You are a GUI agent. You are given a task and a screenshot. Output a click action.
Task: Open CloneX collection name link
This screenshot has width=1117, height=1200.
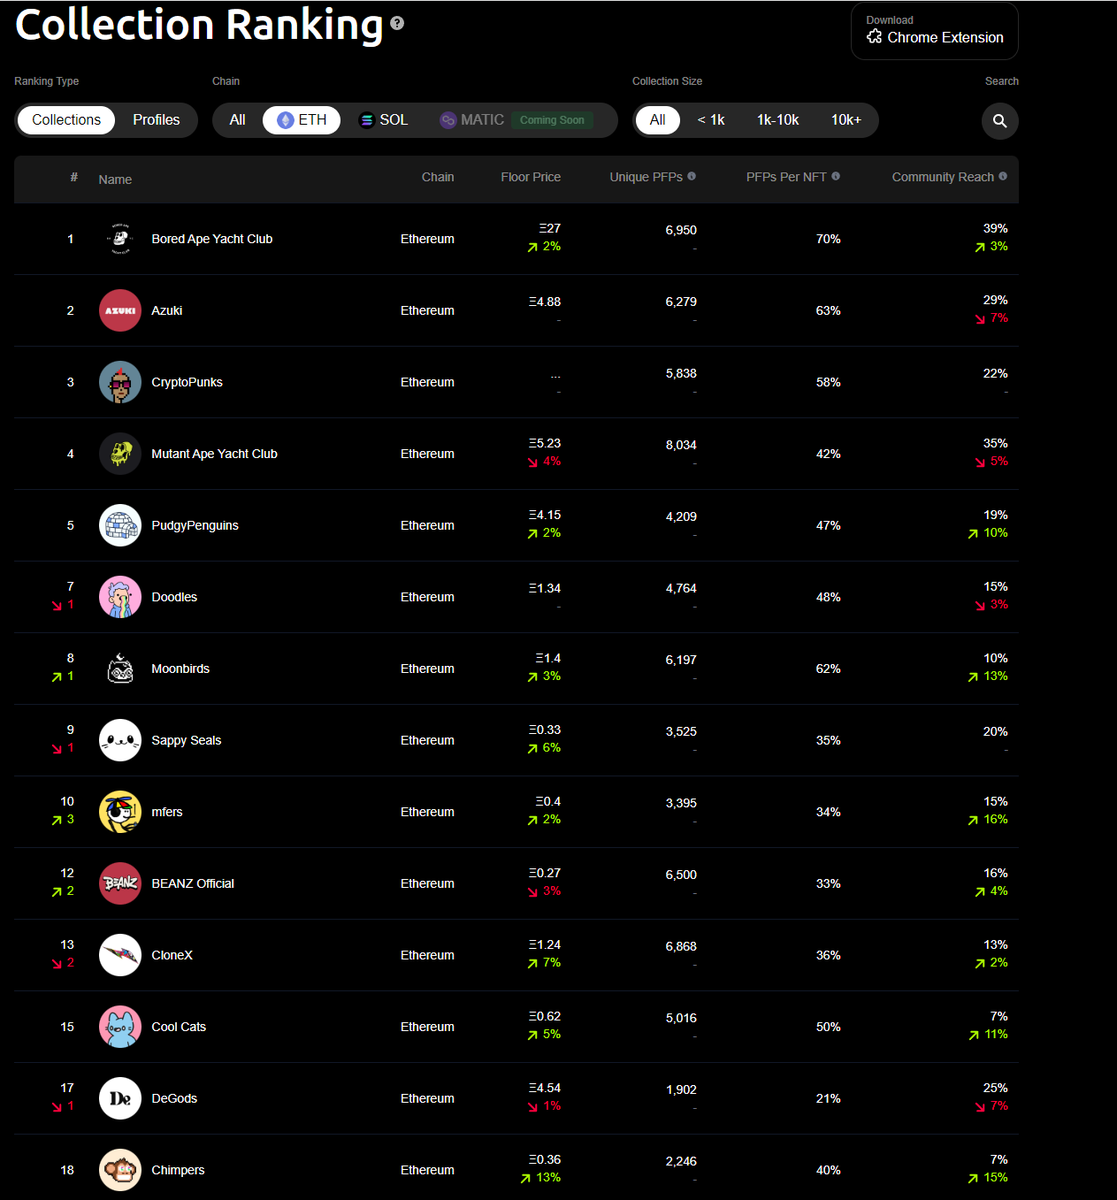click(172, 955)
